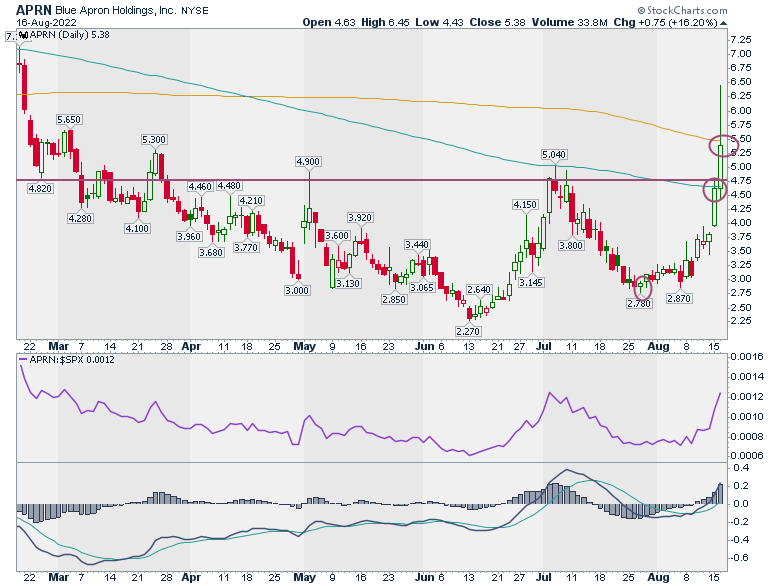The width and height of the screenshot is (780, 586).
Task: Click the 0.0006 tick on ratio axis
Action: pyautogui.click(x=746, y=456)
